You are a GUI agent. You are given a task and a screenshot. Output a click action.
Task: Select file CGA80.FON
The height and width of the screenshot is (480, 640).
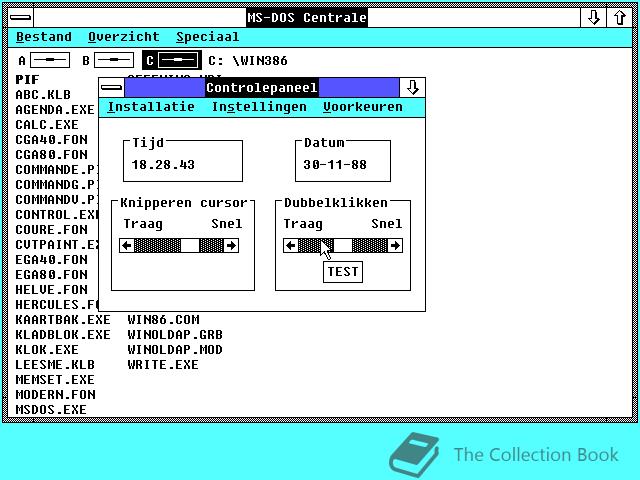pyautogui.click(x=51, y=155)
